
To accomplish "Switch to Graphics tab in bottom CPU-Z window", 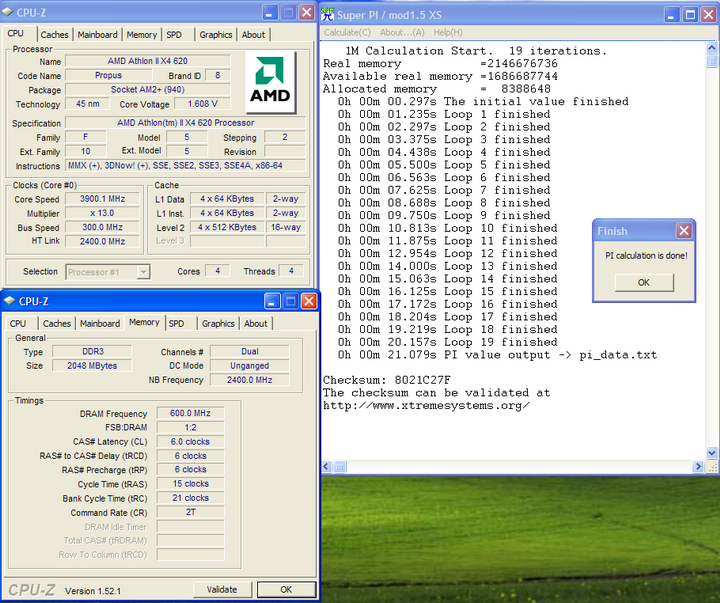I will tap(218, 323).
